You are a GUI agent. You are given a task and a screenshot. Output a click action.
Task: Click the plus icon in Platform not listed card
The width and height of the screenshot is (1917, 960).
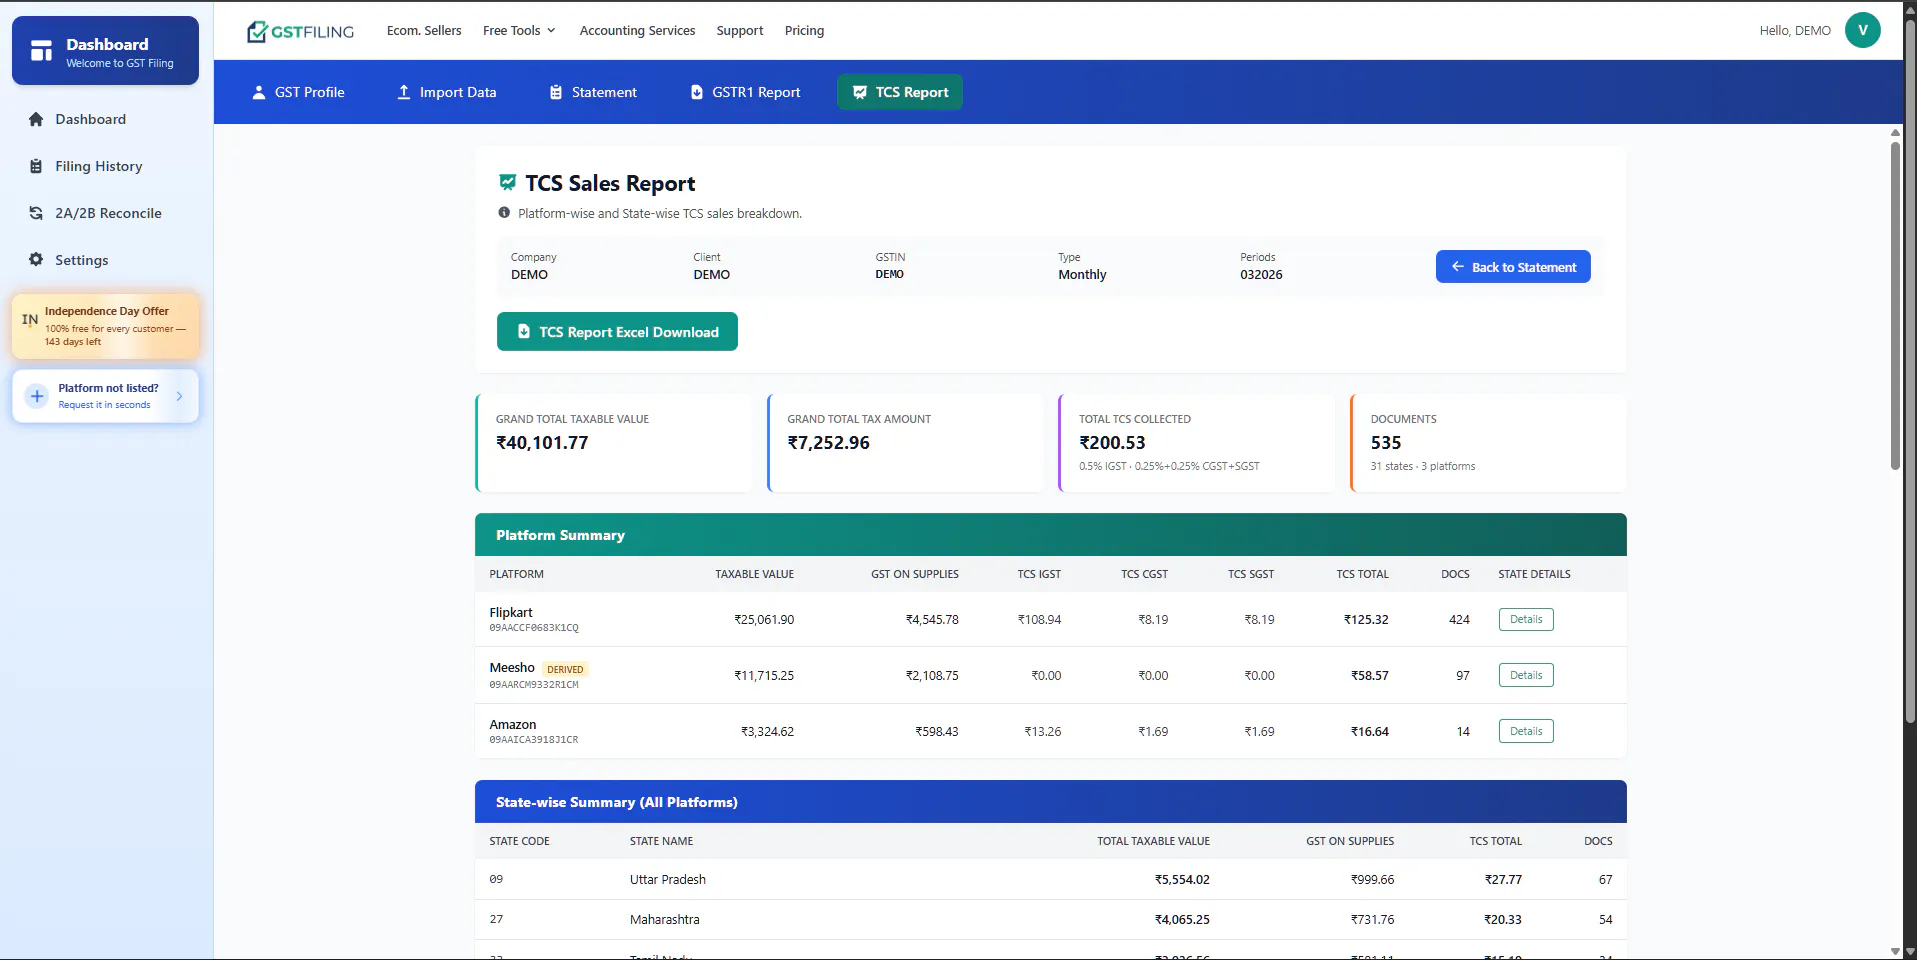[x=37, y=396]
